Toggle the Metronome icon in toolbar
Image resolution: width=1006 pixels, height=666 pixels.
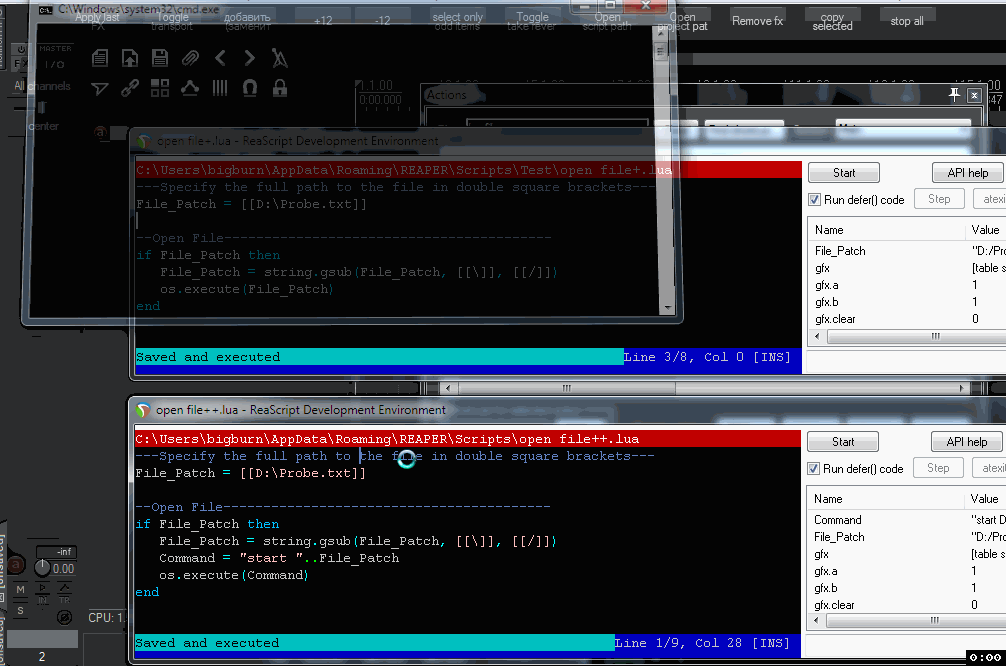[x=280, y=58]
